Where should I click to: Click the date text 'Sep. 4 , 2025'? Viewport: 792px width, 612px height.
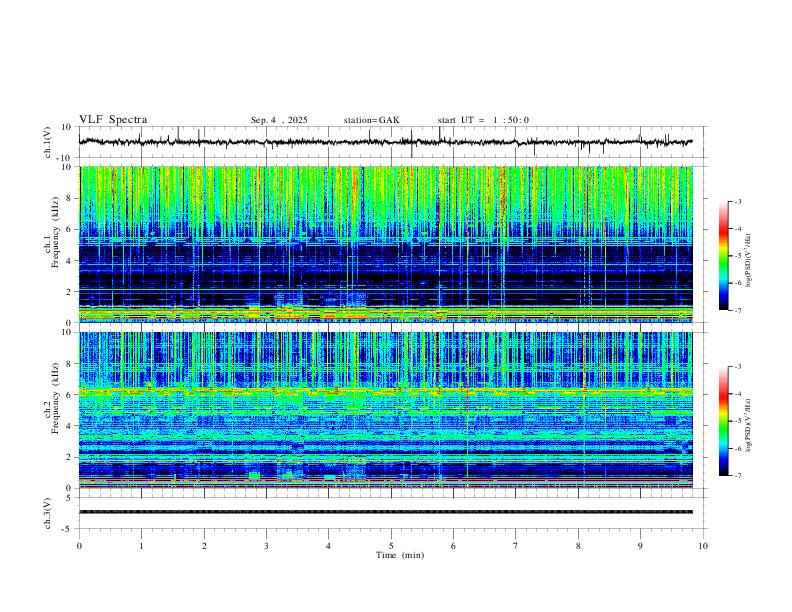point(279,120)
